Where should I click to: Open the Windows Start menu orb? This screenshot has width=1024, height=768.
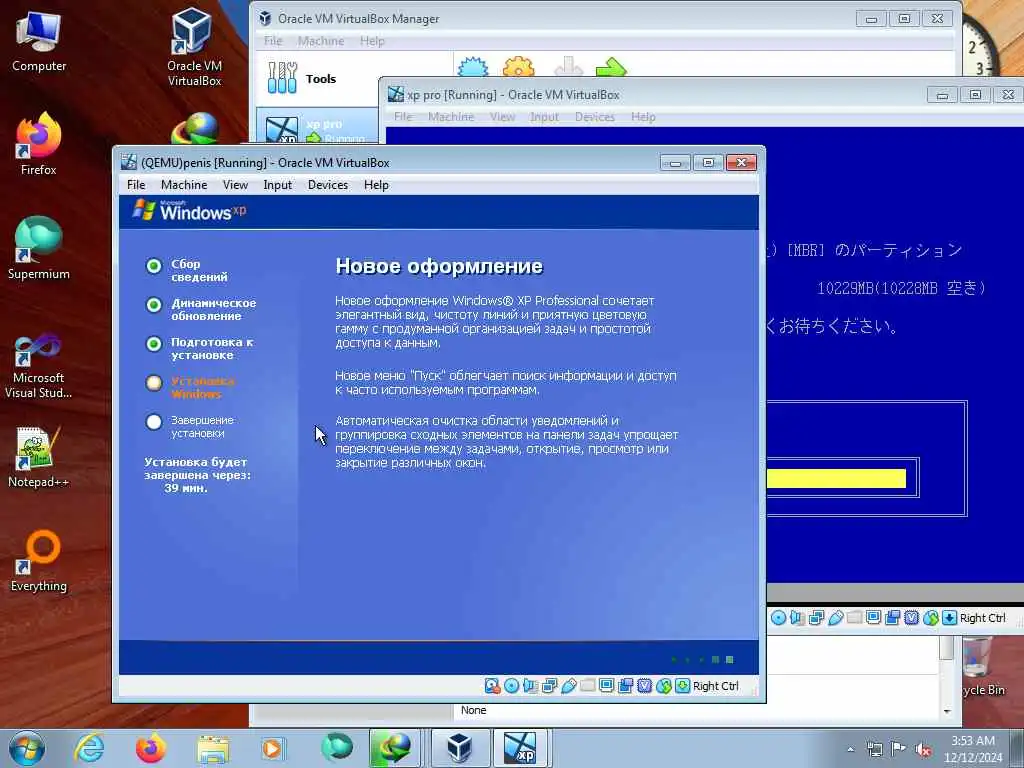pyautogui.click(x=27, y=748)
